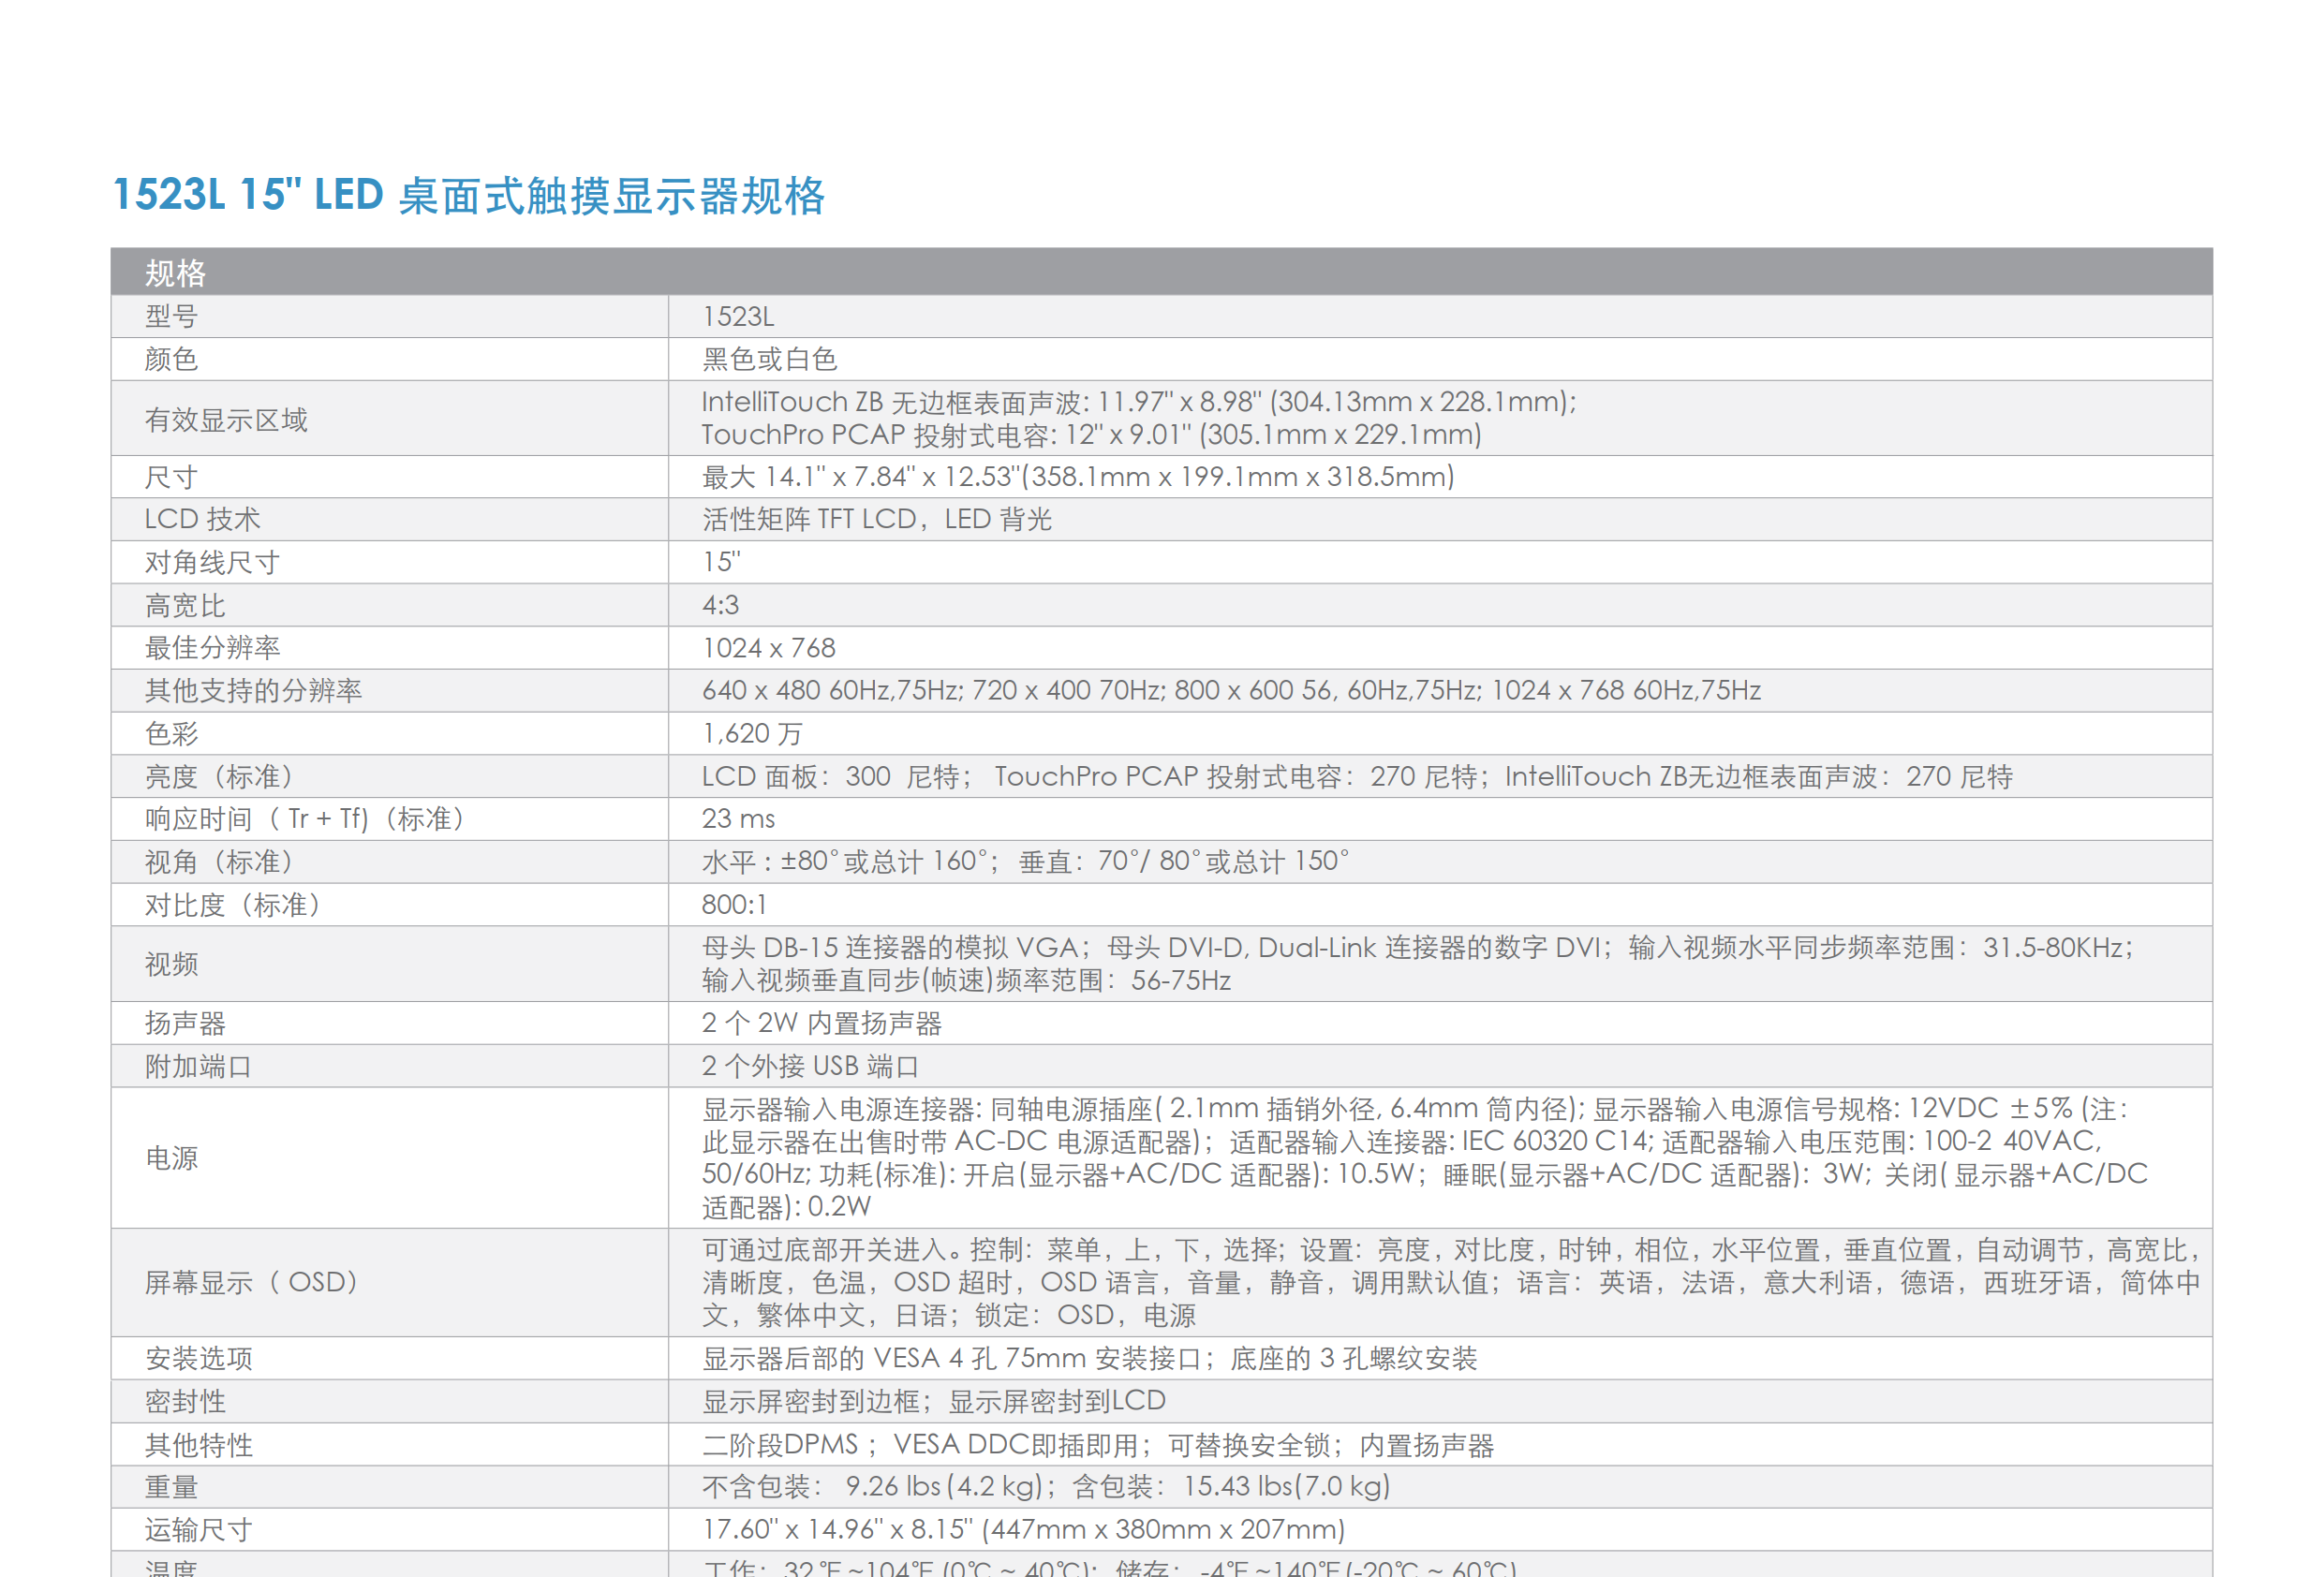Select the 'LCD 面板: 300 尼特' brightness value

[x=1357, y=776]
